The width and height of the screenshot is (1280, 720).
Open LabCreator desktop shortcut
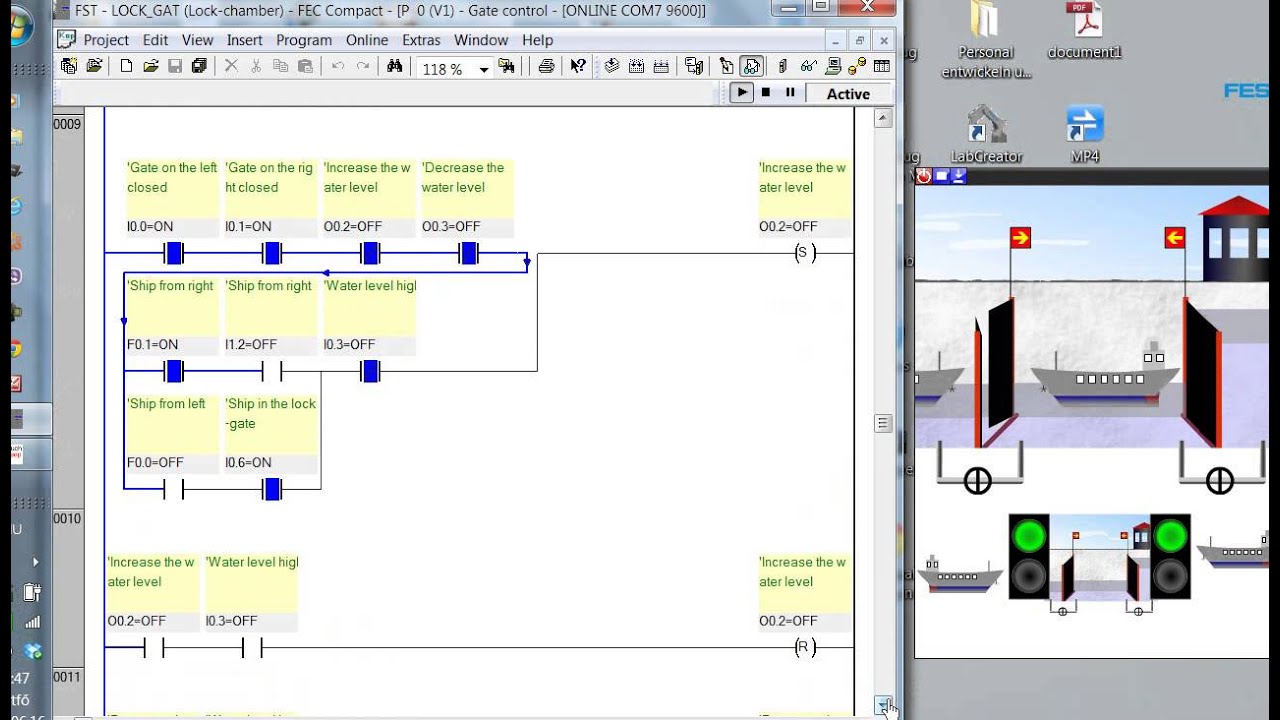point(986,134)
